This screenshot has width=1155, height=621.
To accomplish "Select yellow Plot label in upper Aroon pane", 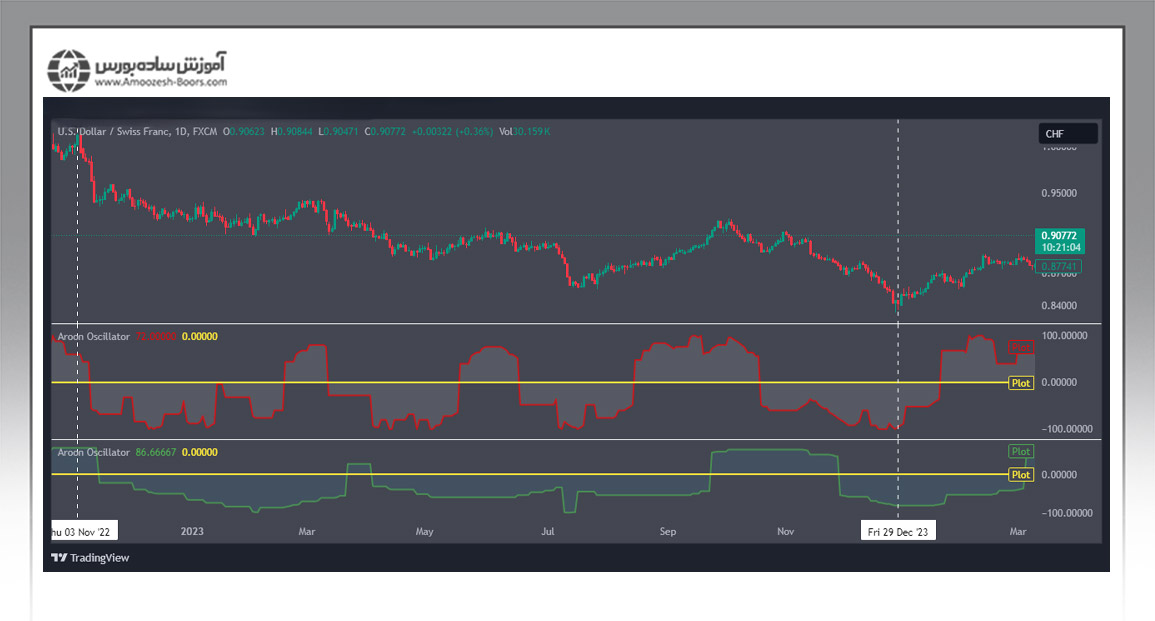I will click(1020, 383).
